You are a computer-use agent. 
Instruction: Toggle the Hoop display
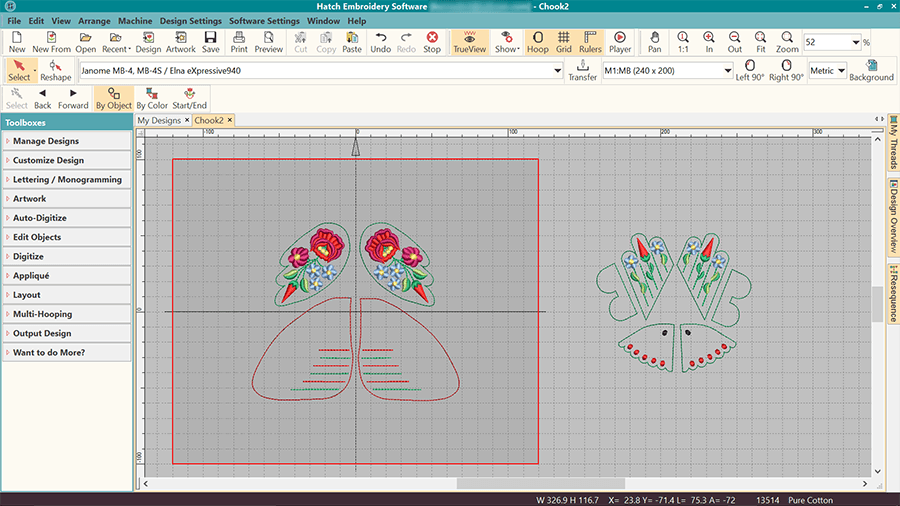538,41
